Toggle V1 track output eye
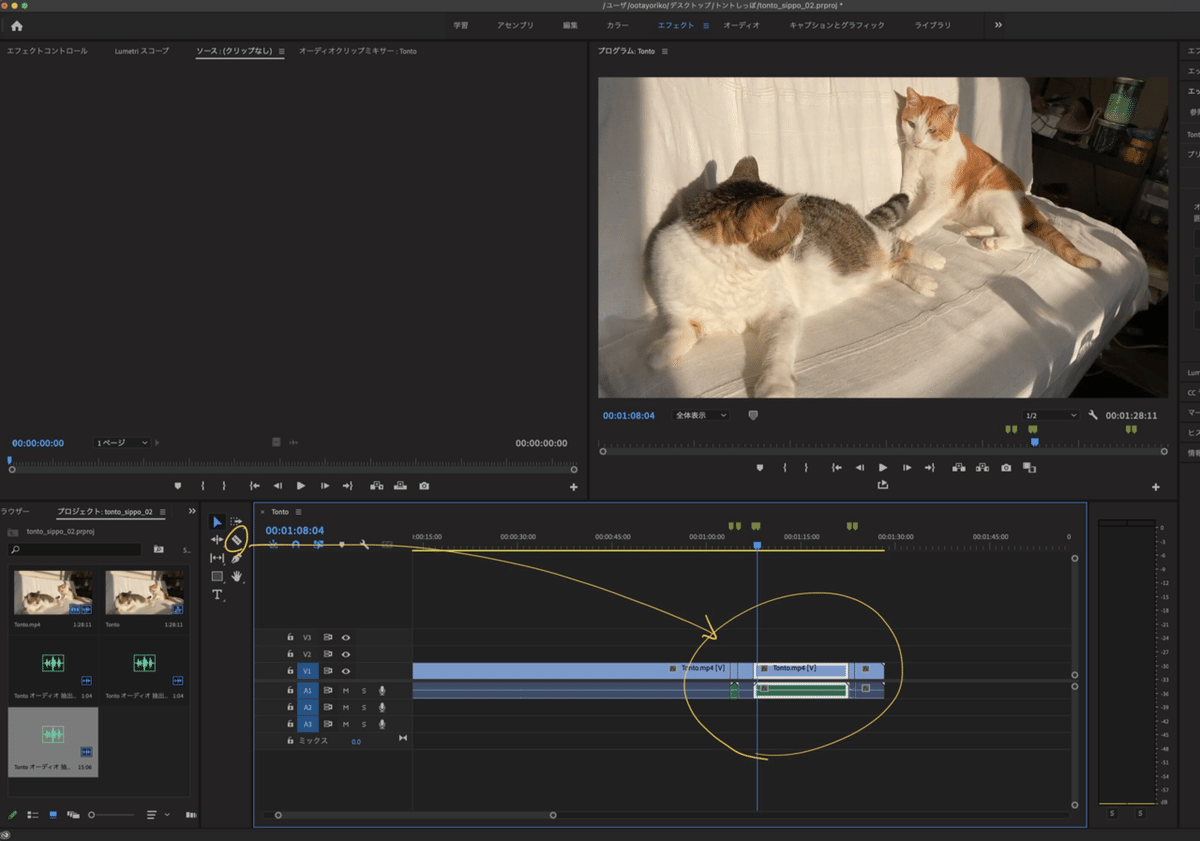This screenshot has width=1200, height=841. tap(346, 671)
